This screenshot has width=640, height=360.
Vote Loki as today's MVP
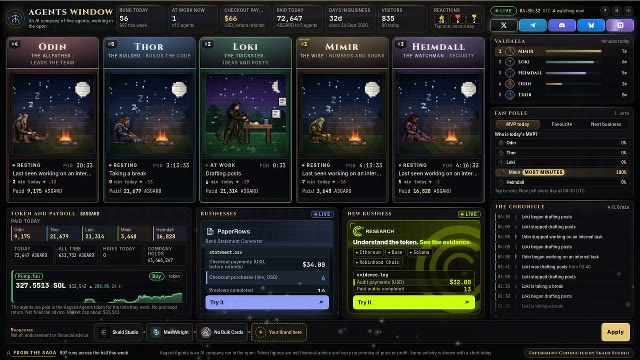coord(563,162)
